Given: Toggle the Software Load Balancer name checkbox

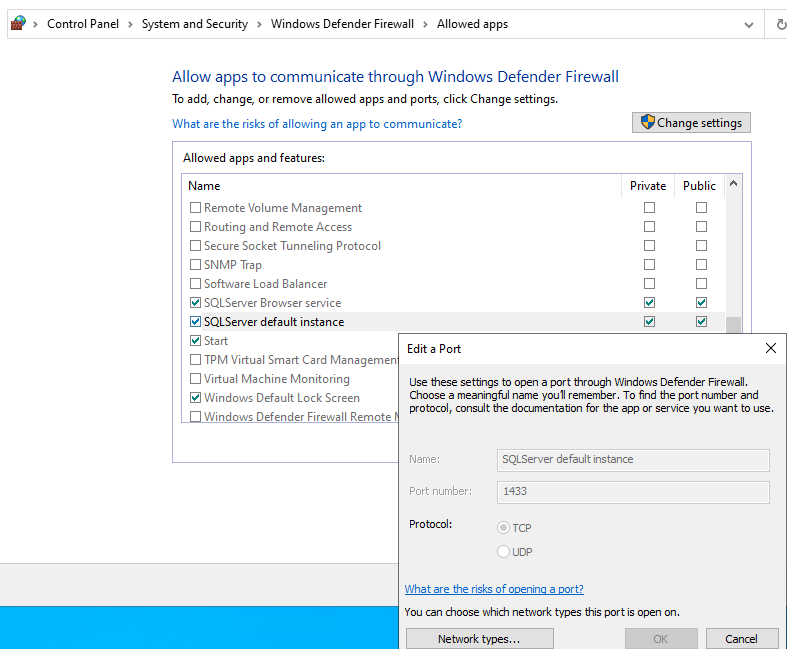Looking at the screenshot, I should click(195, 283).
